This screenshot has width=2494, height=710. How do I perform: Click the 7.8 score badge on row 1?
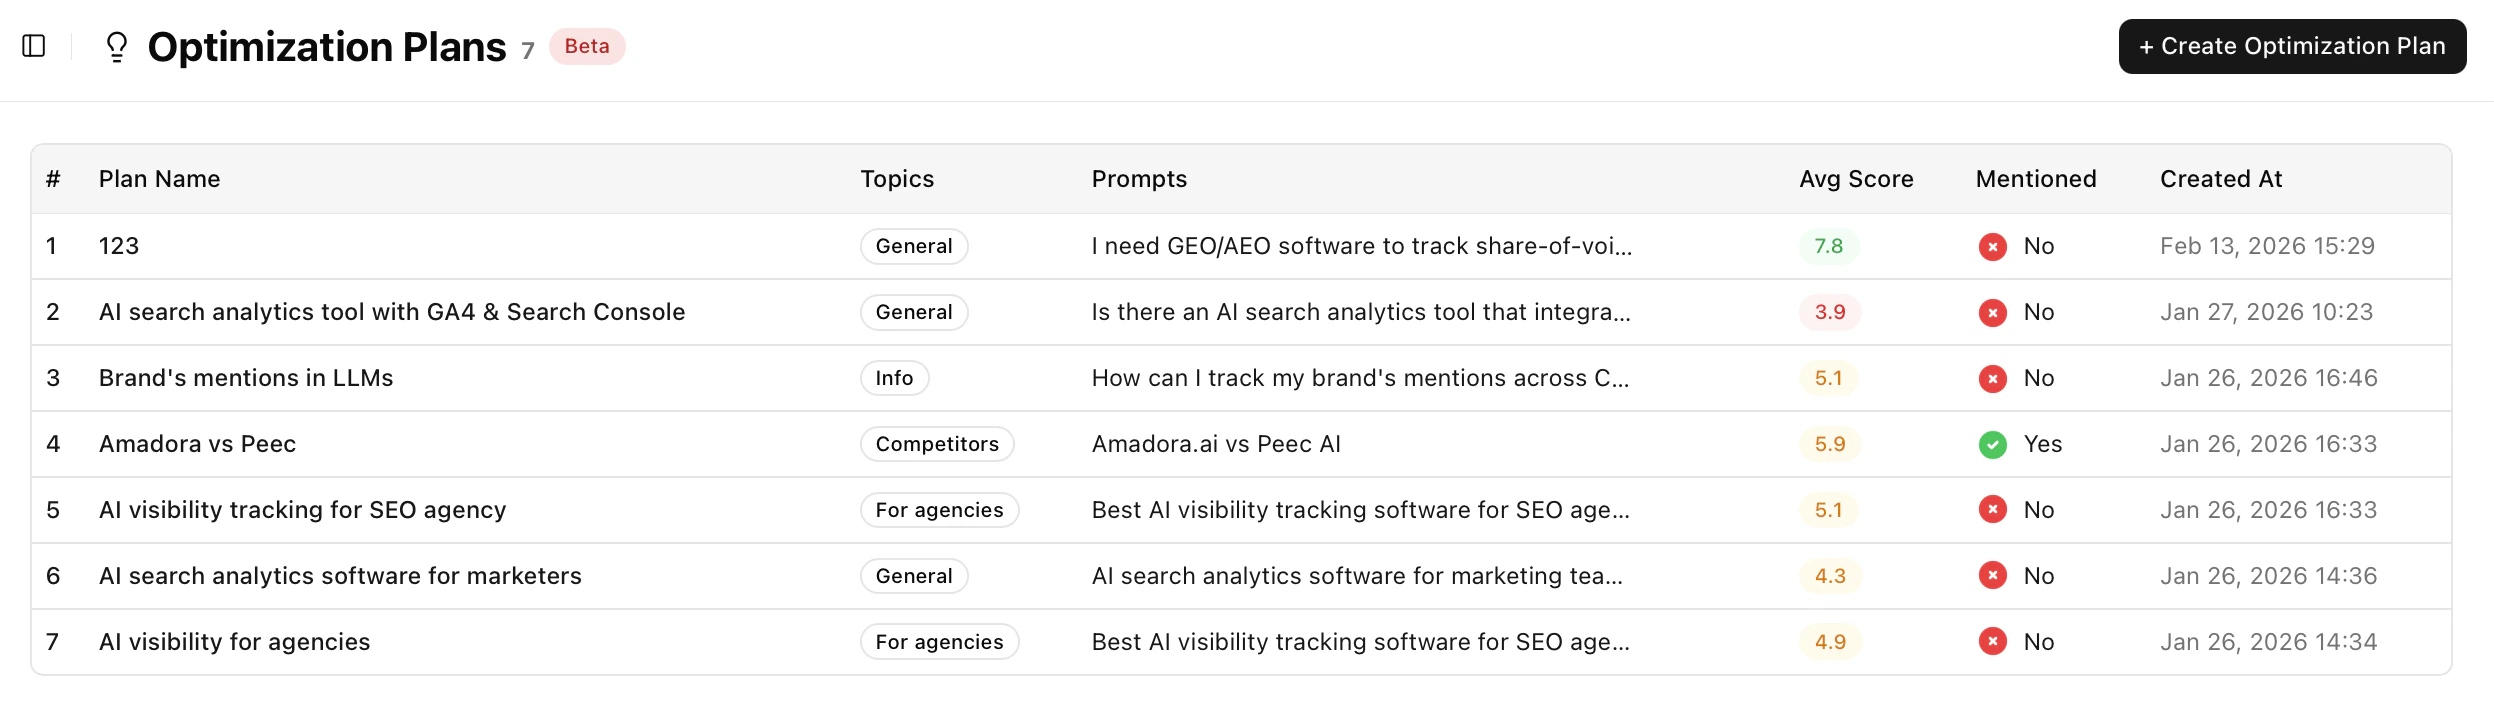(1829, 246)
